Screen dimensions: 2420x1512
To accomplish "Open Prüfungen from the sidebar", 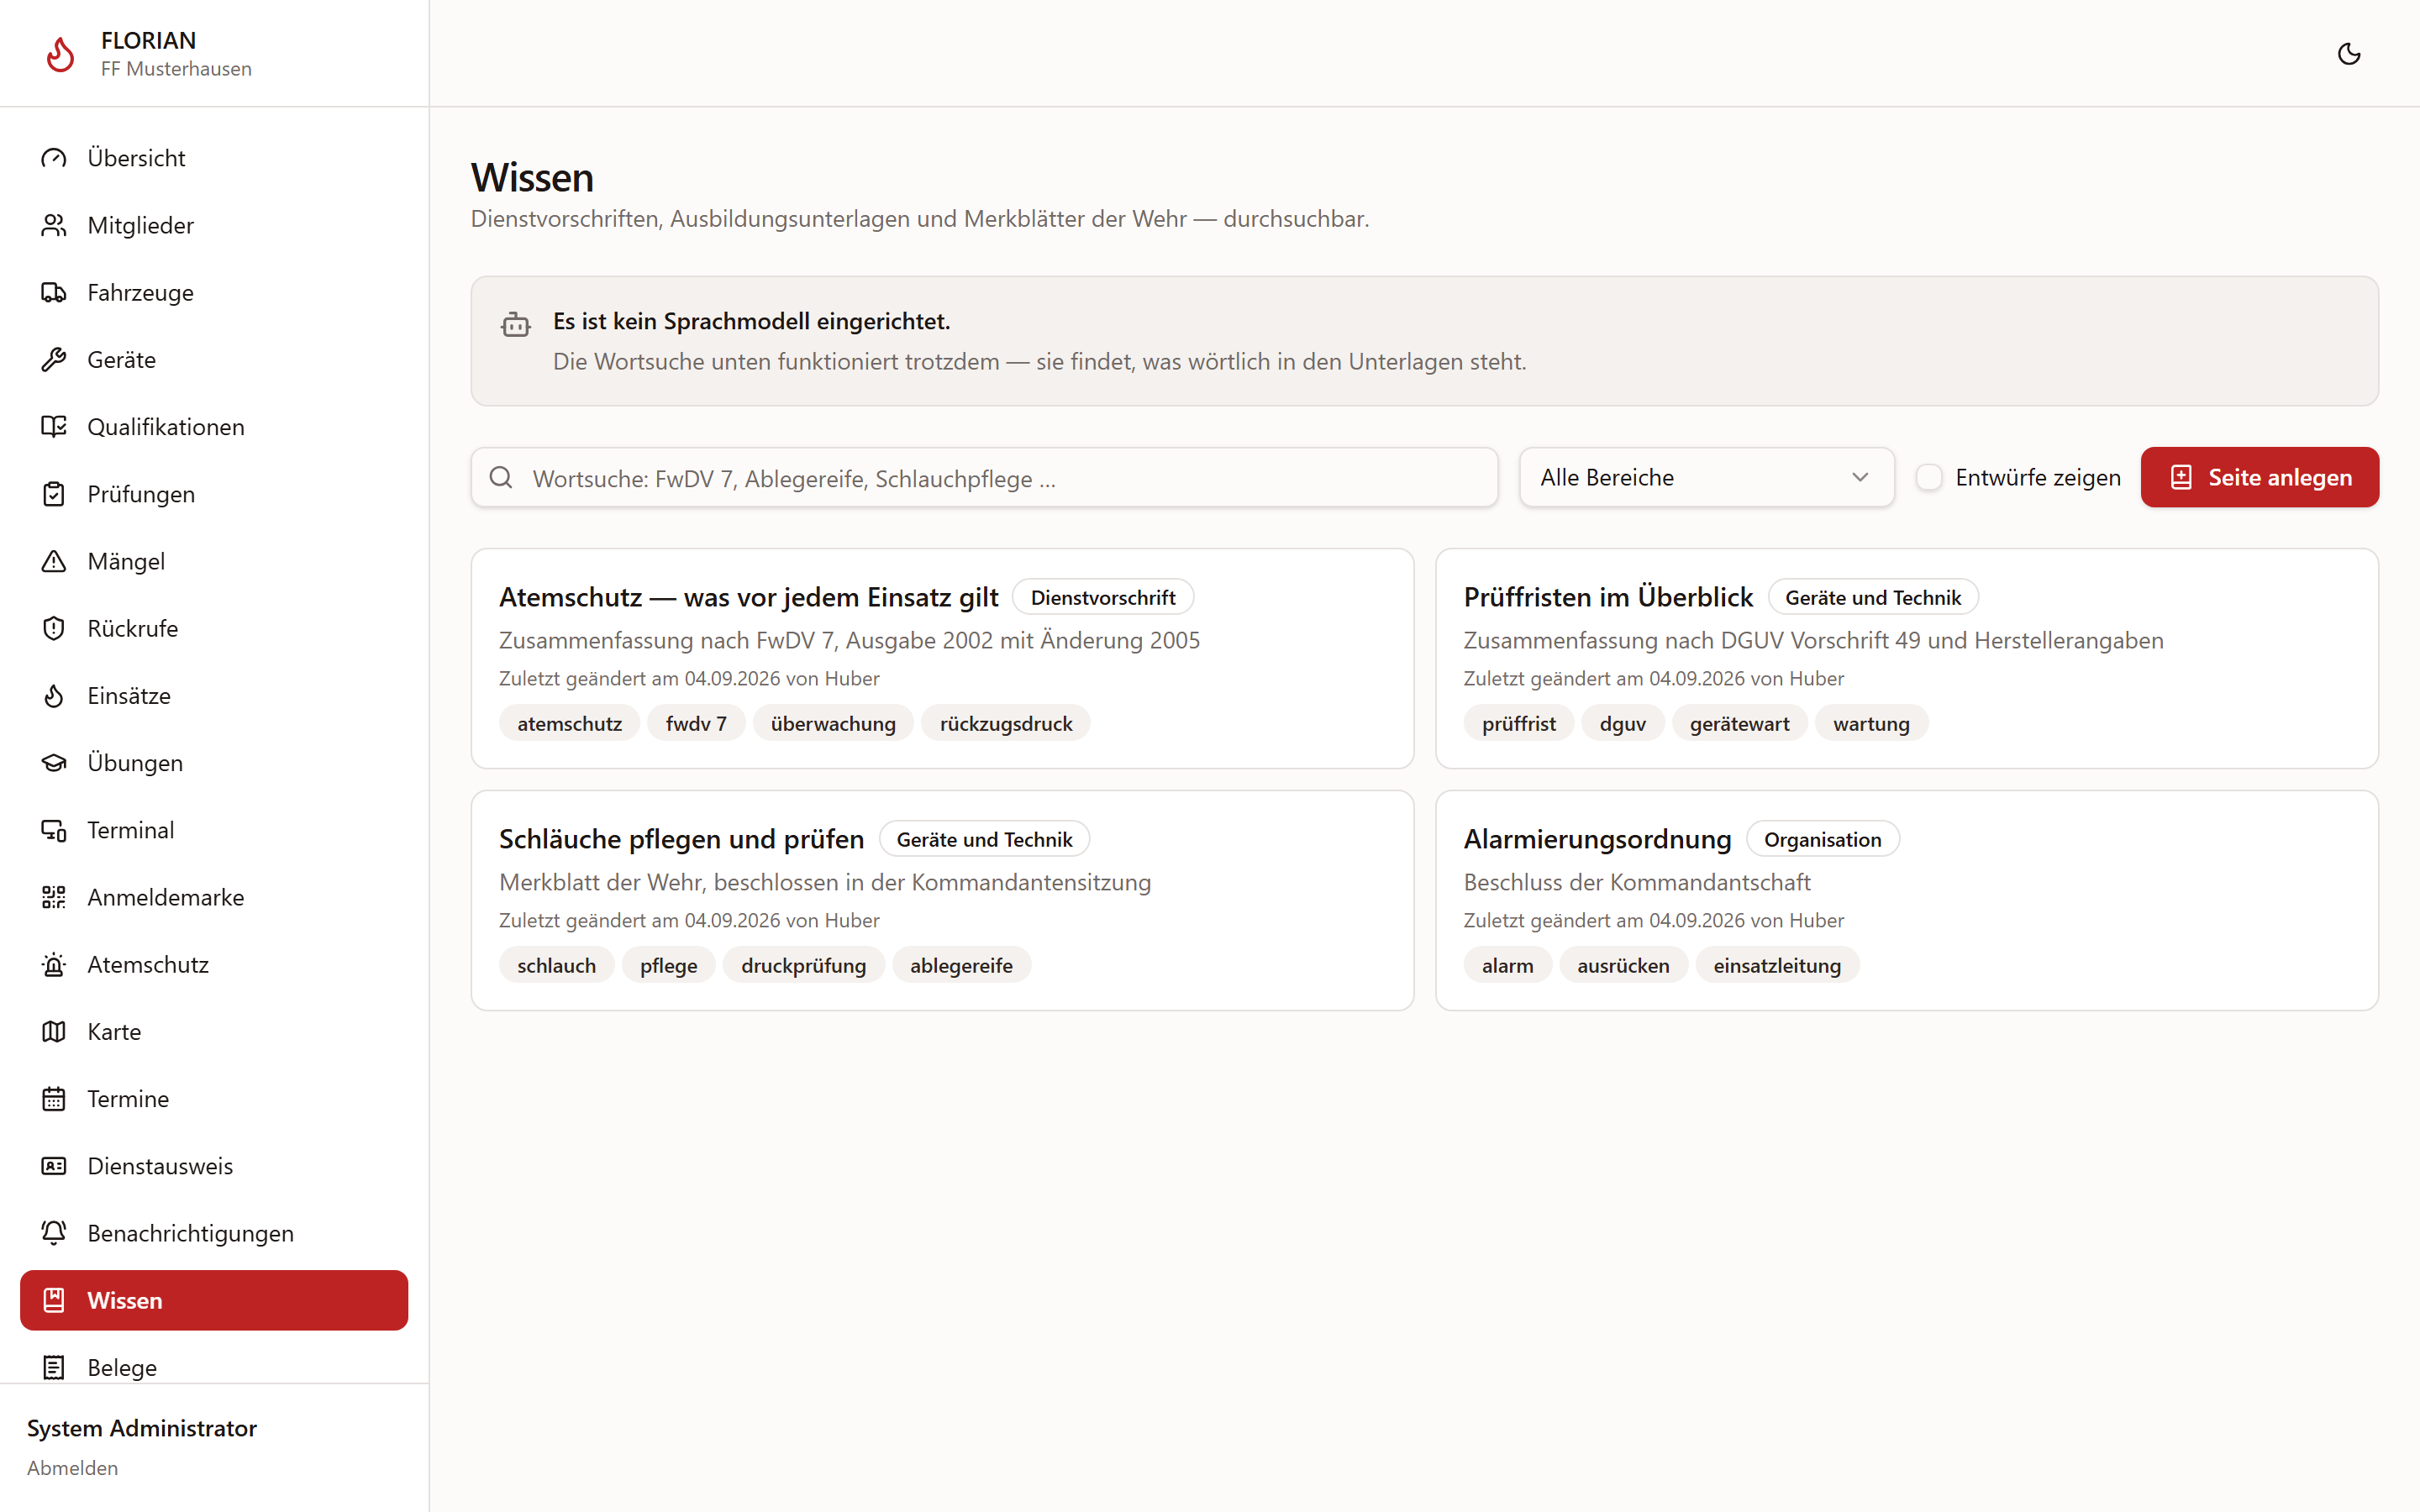I will (x=214, y=494).
